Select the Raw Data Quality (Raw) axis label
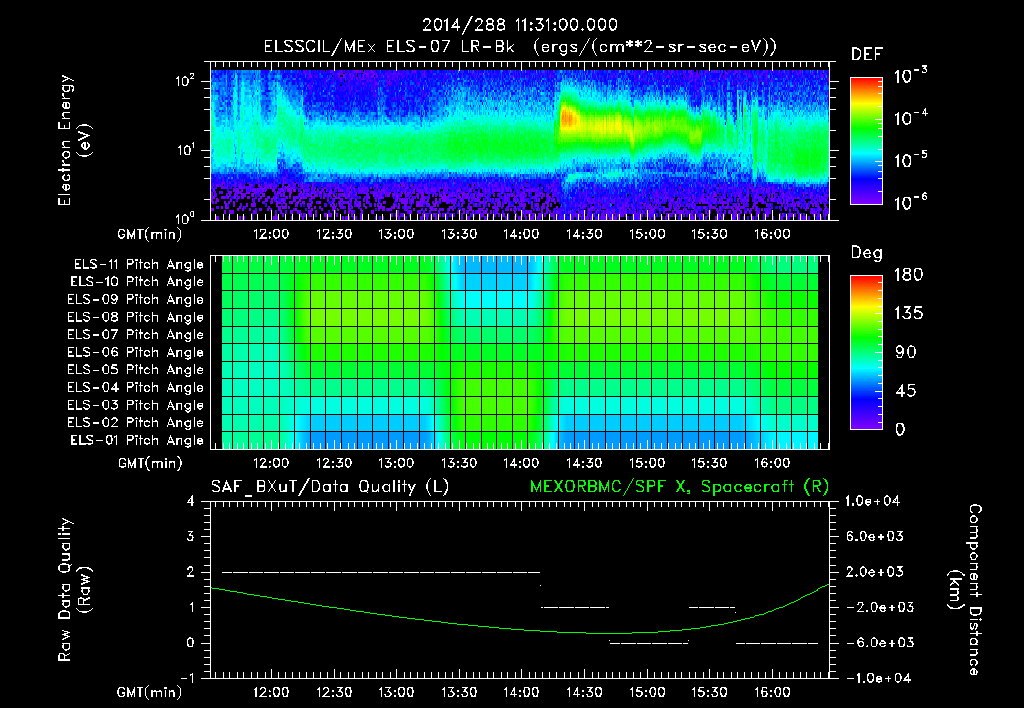The image size is (1024, 708). point(74,590)
